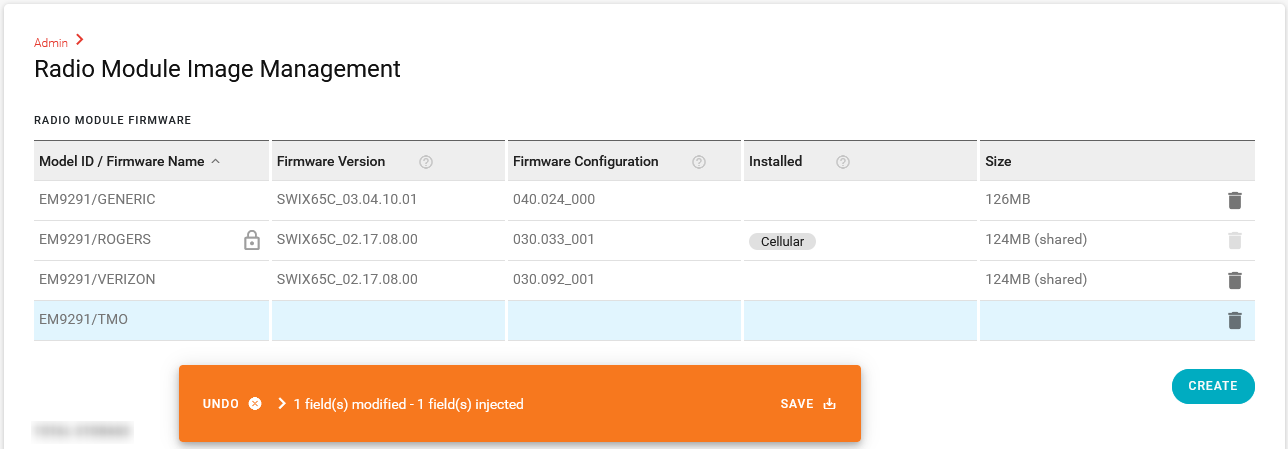
Task: Click the disabled trash icon for ROGERS
Action: point(1234,240)
